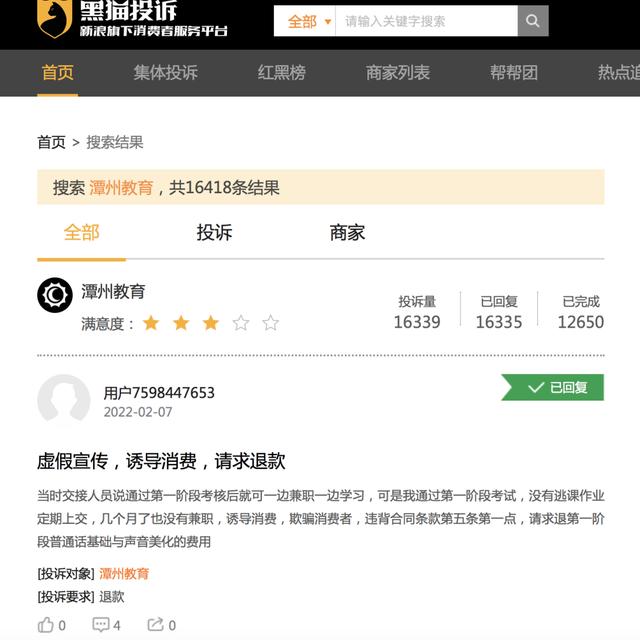
Task: Focus the keyword search input field
Action: [x=427, y=21]
